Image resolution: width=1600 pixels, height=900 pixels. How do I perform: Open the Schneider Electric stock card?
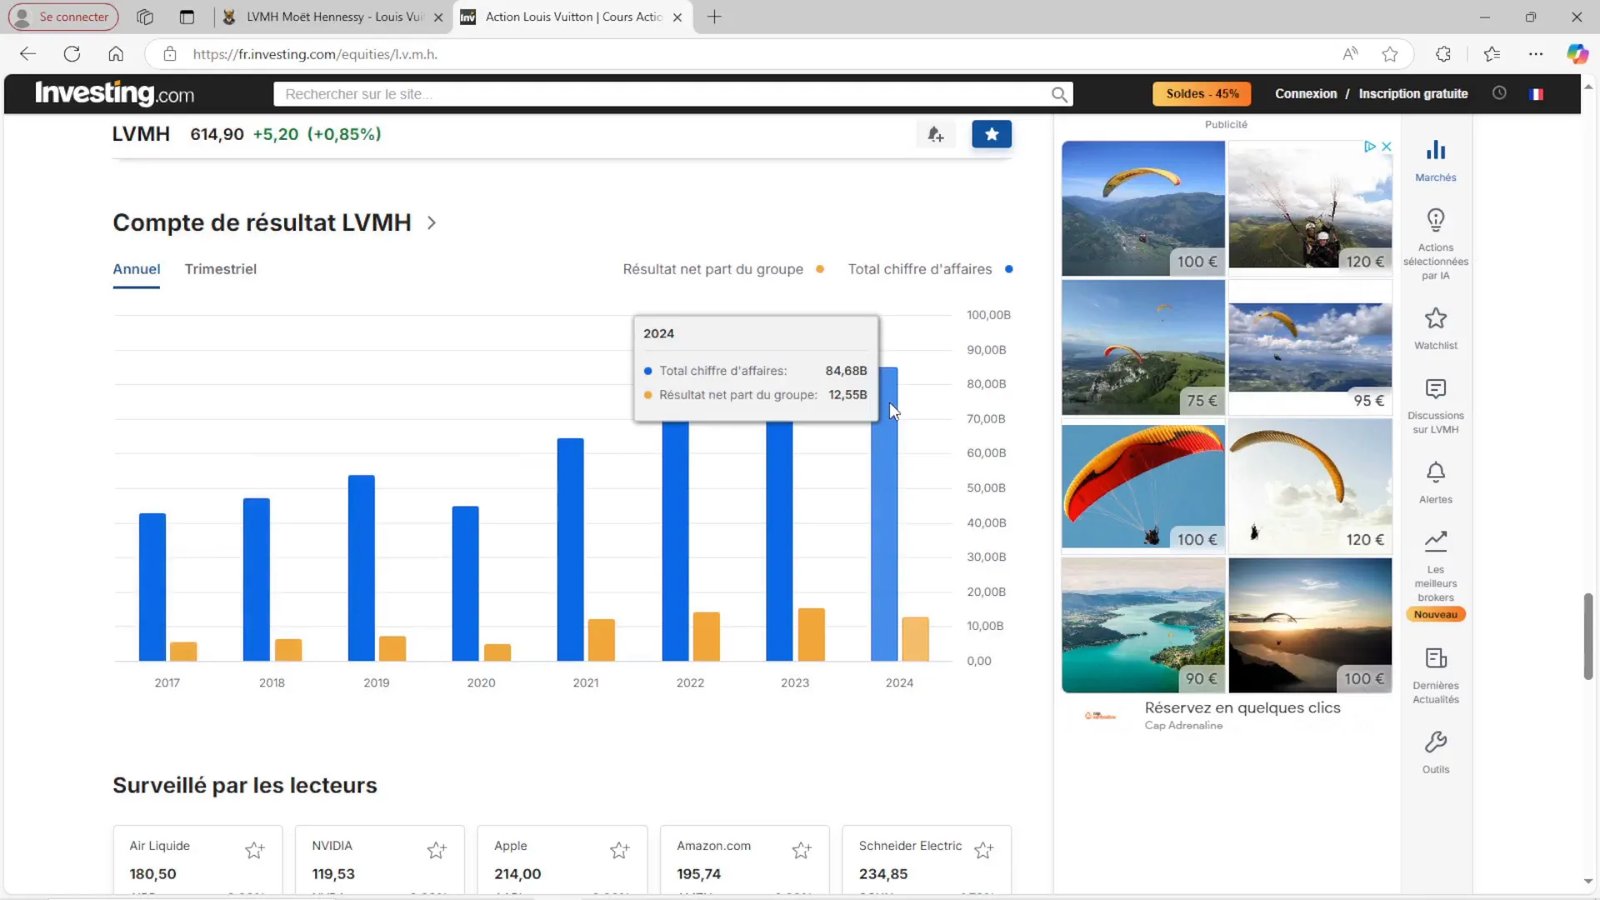tap(927, 860)
